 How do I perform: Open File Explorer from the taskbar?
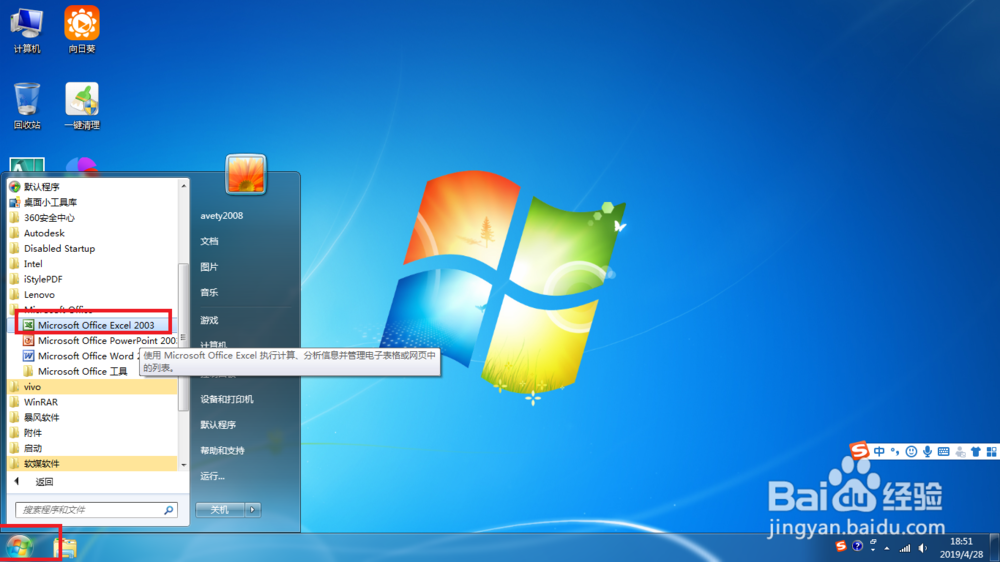[64, 547]
